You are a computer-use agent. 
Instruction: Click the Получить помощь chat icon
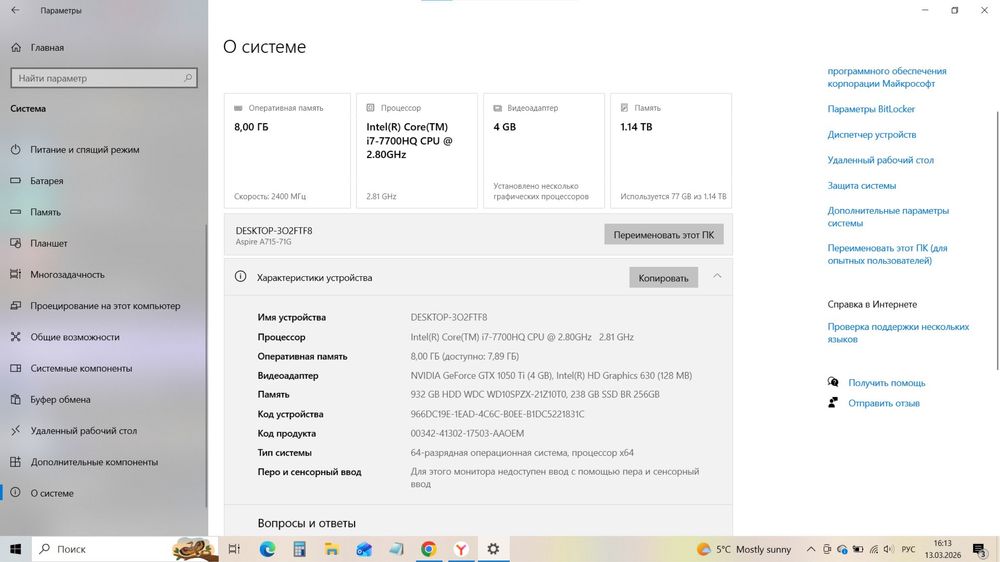pyautogui.click(x=833, y=382)
